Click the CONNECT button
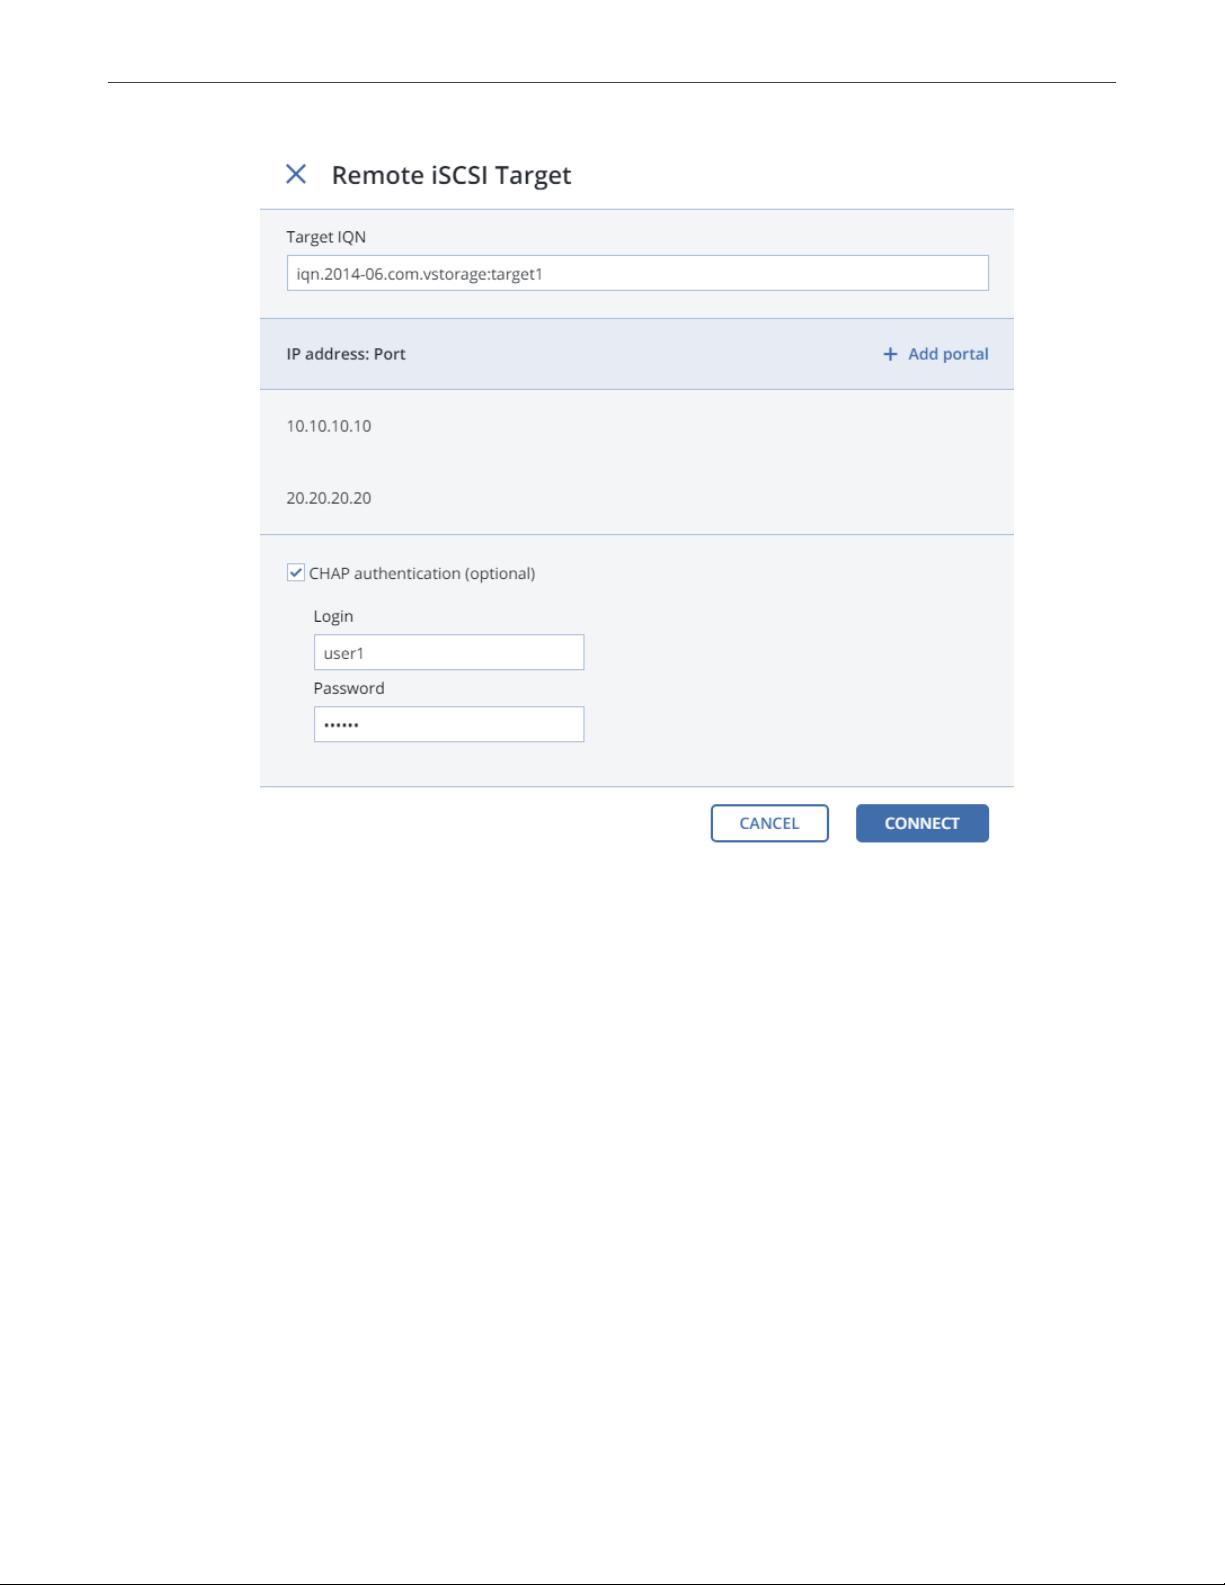The width and height of the screenshot is (1225, 1585). point(922,823)
